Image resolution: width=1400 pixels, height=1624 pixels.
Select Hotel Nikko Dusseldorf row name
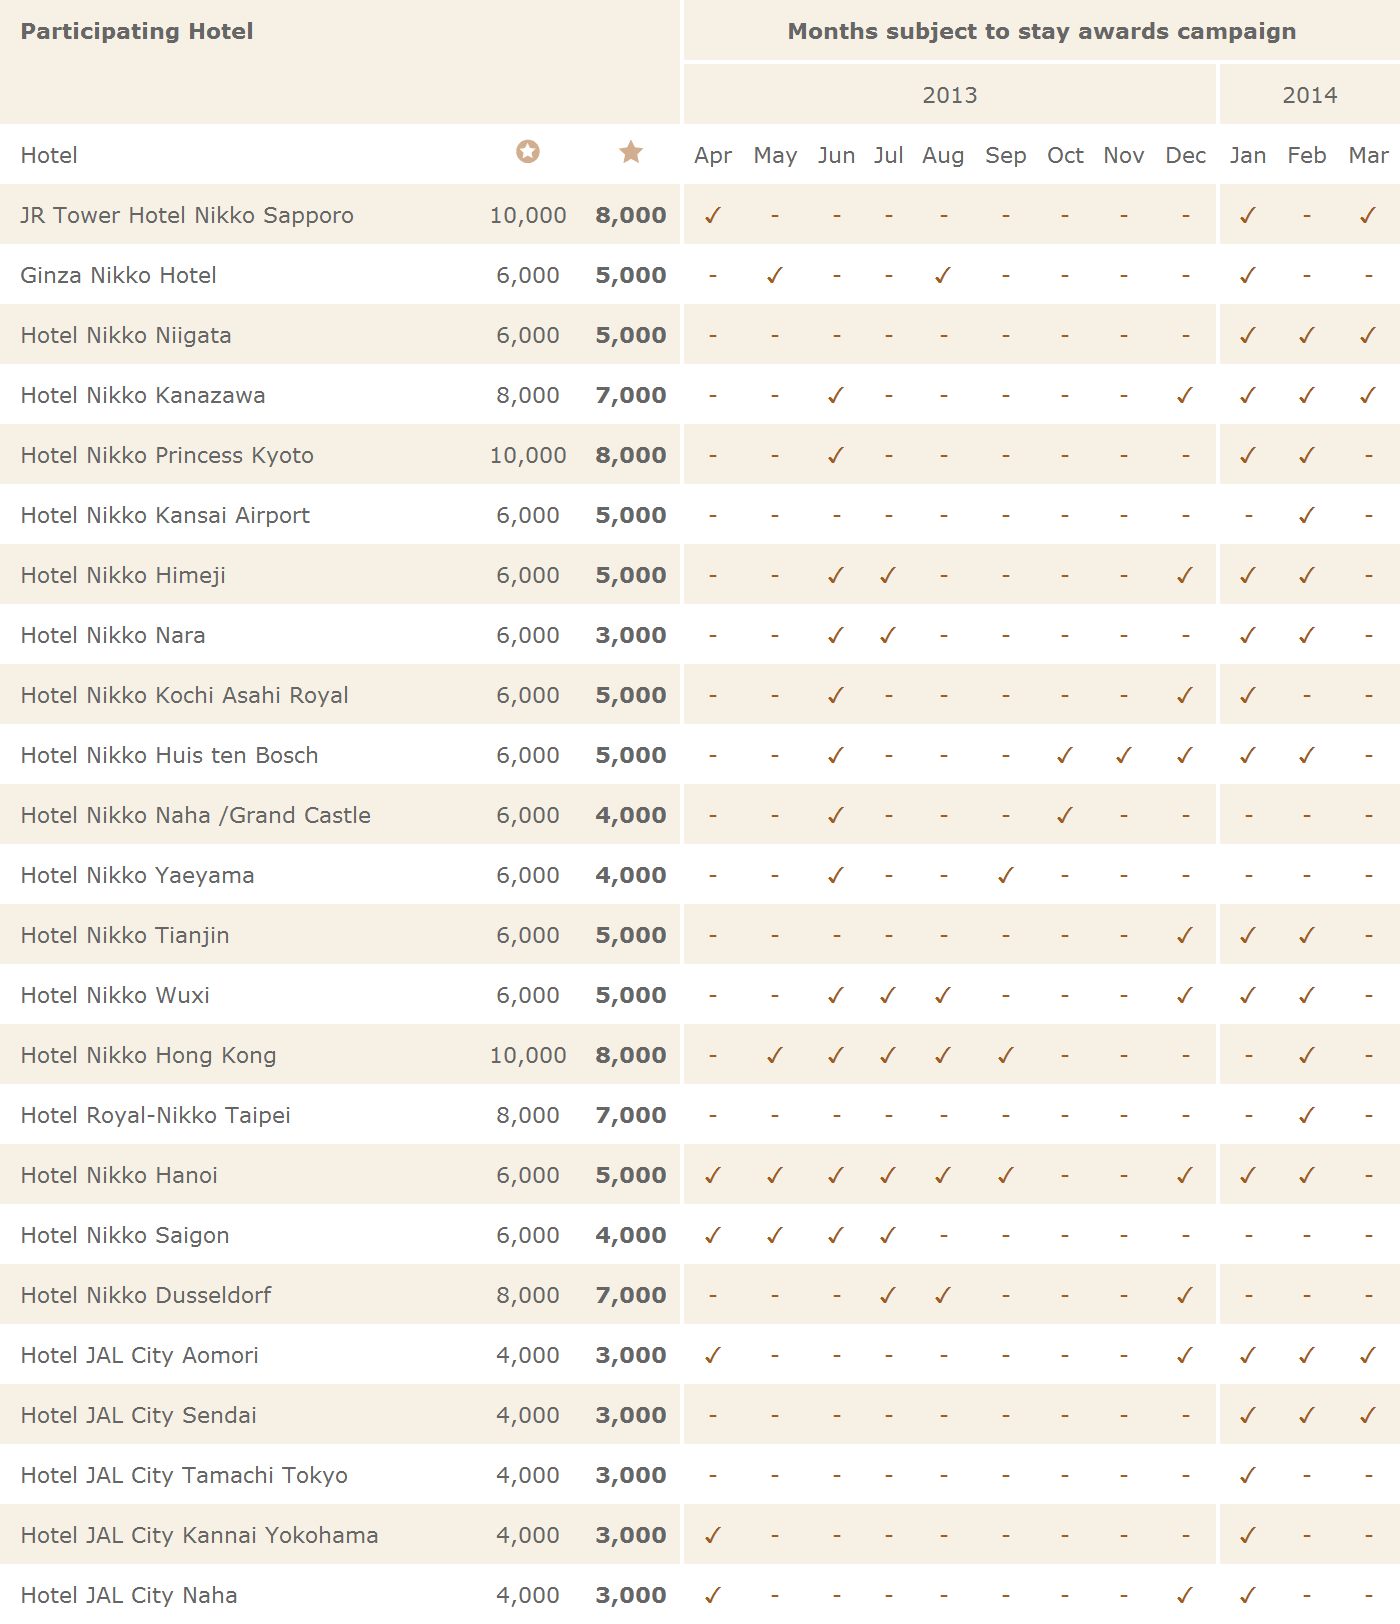click(146, 1295)
